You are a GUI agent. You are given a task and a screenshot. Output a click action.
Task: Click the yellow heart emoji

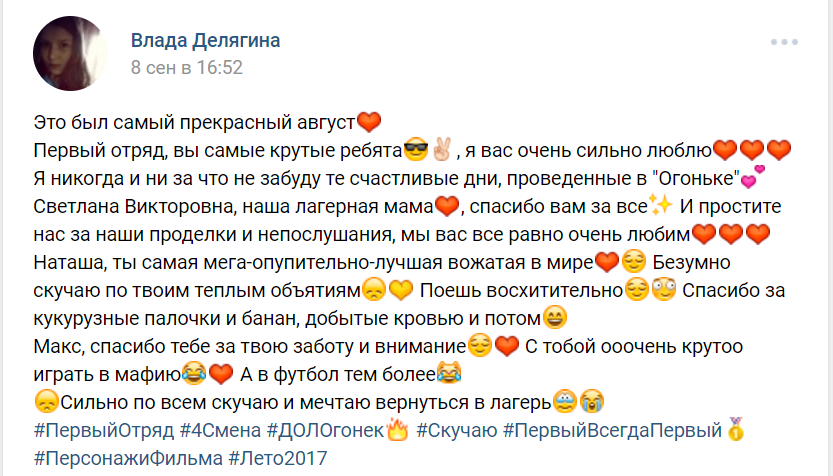(x=401, y=290)
